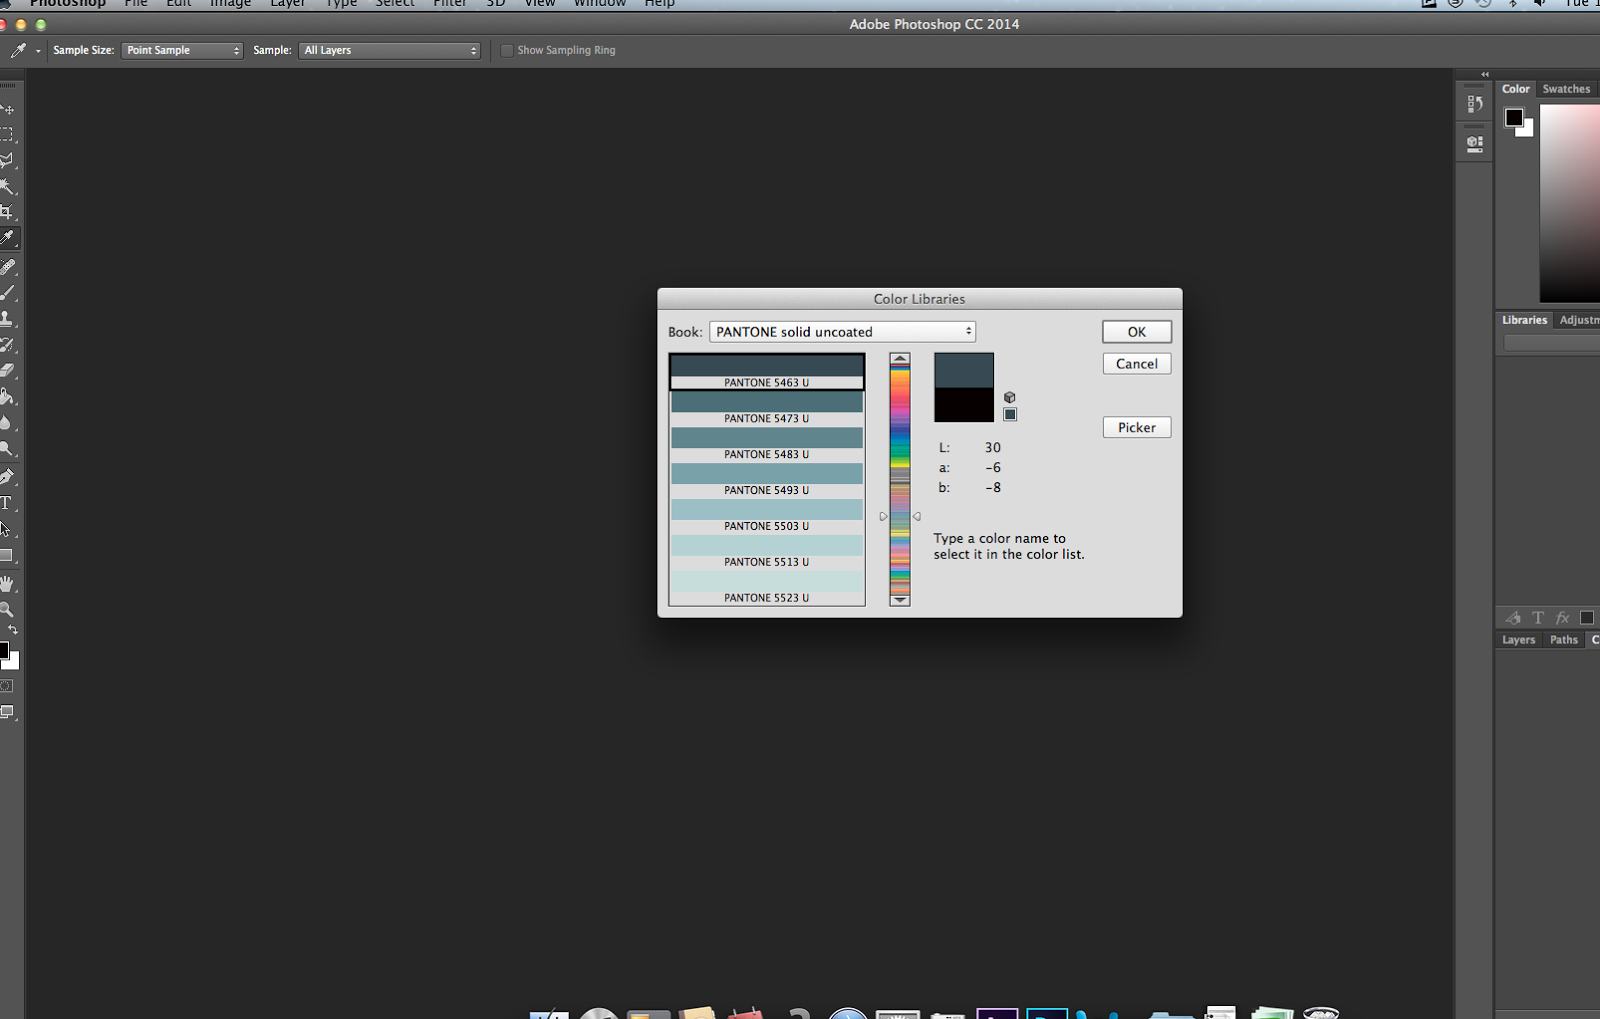Select the Lasso tool
The height and width of the screenshot is (1019, 1600).
(x=8, y=160)
